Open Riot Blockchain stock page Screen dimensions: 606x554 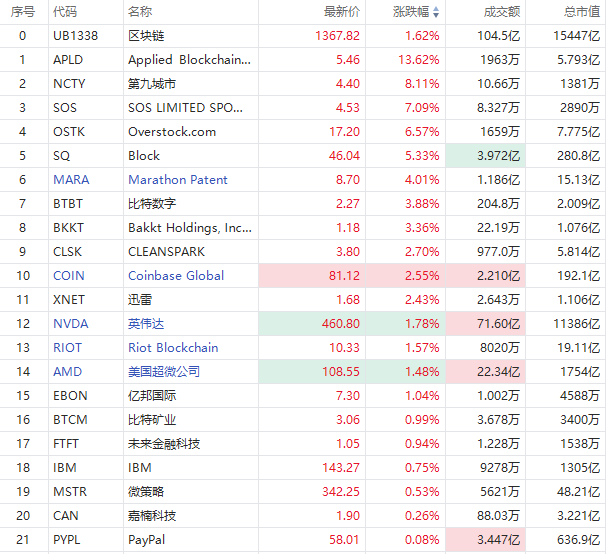[x=173, y=348]
